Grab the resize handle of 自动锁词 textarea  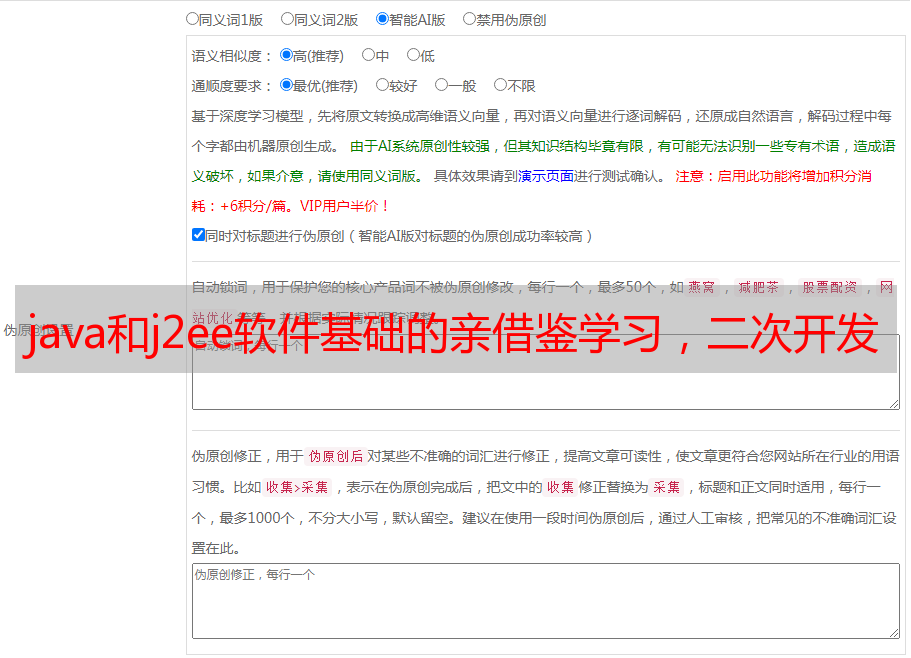(x=894, y=404)
